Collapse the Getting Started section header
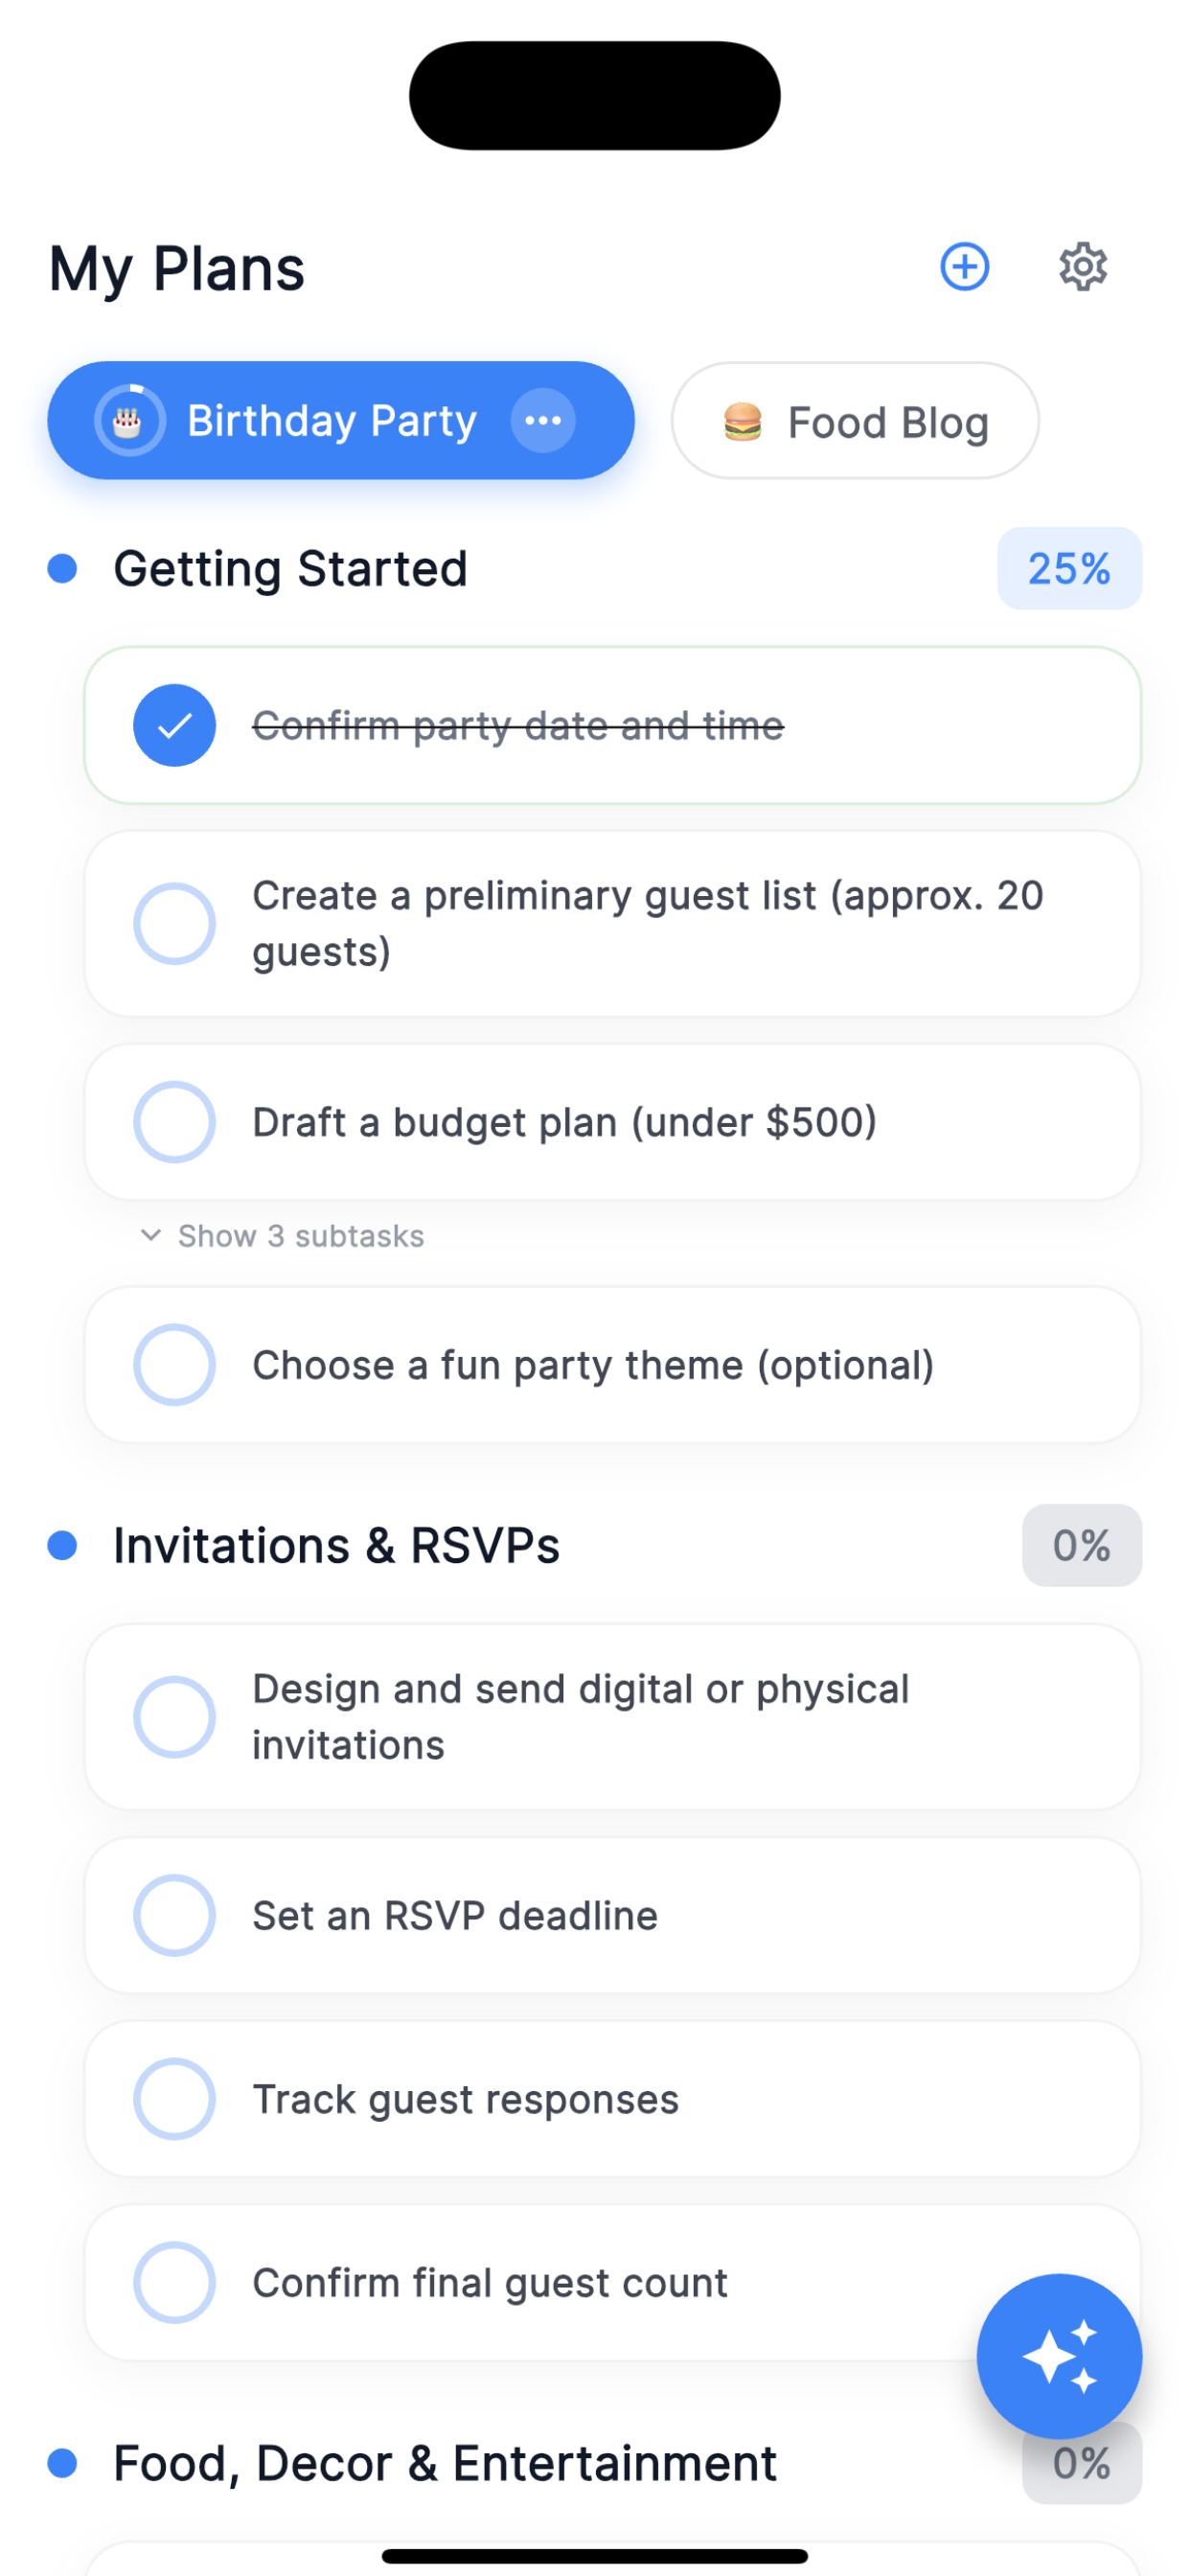Screen dimensions: 1190x2576 (290, 569)
